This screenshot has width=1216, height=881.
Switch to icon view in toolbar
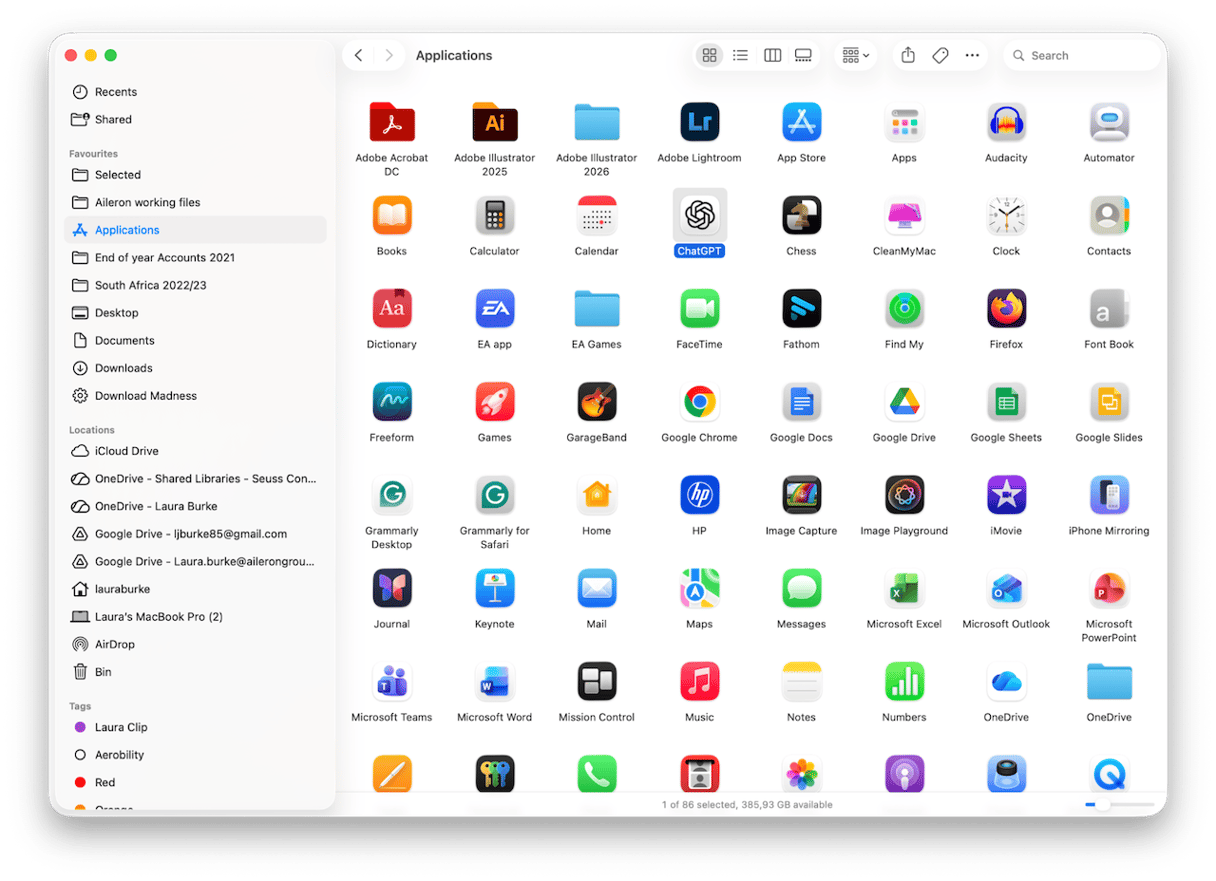(x=709, y=55)
